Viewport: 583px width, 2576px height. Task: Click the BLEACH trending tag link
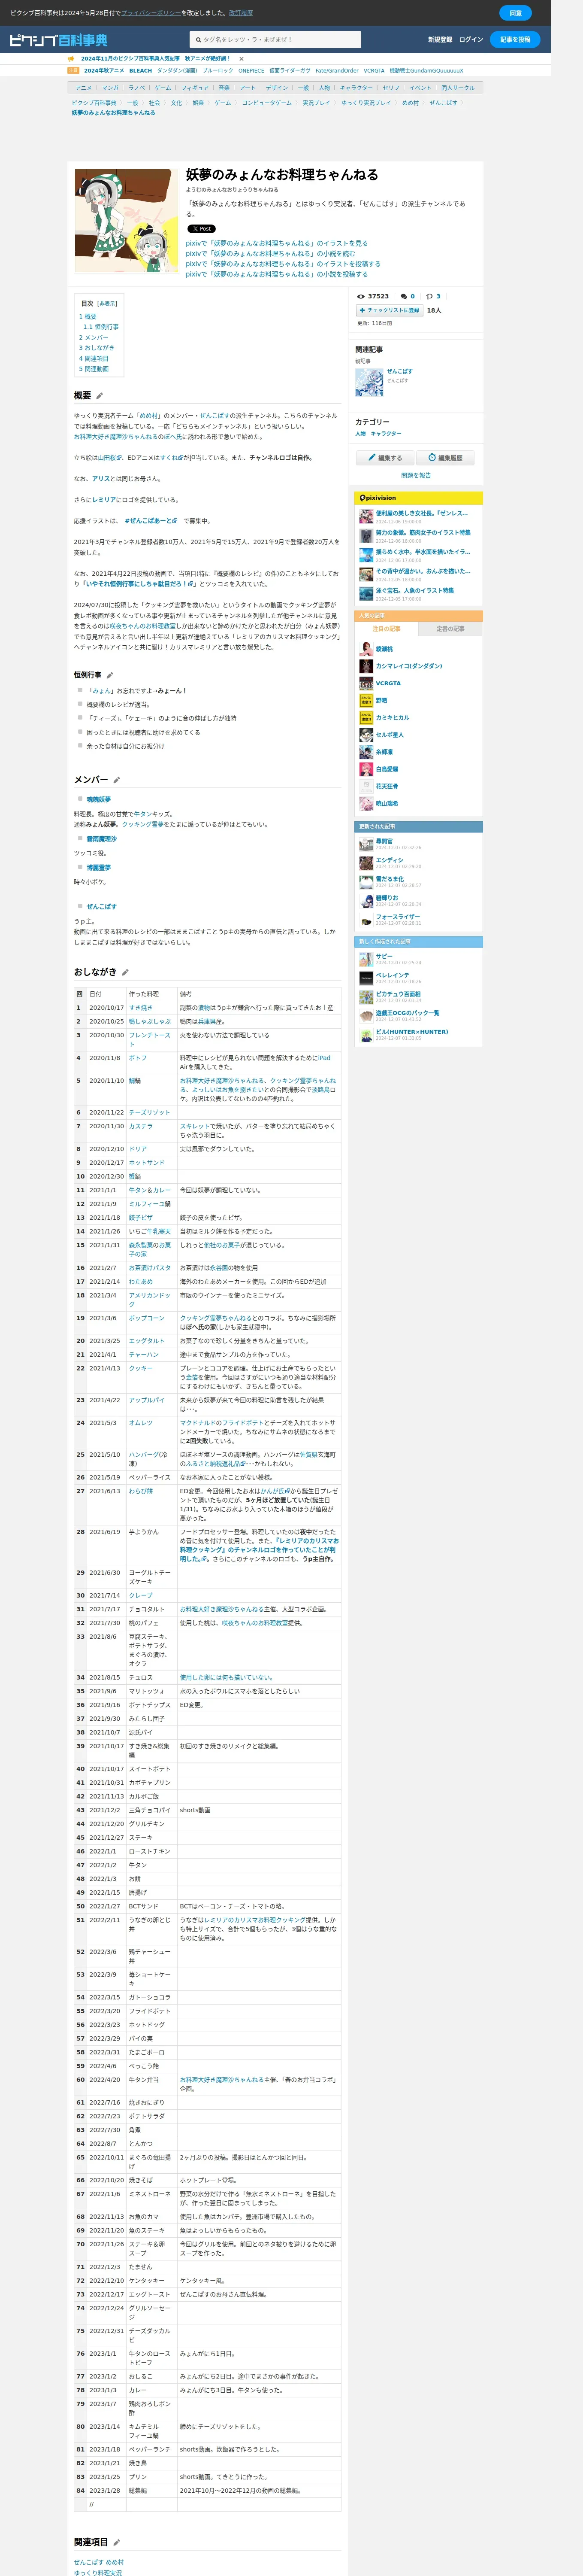(x=141, y=71)
